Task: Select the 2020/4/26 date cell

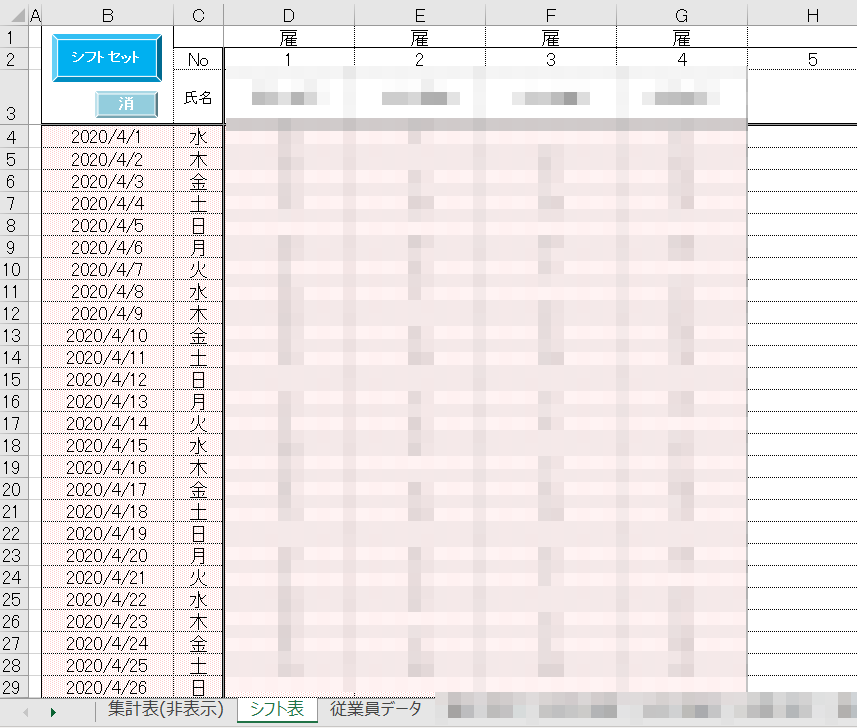Action: (107, 687)
